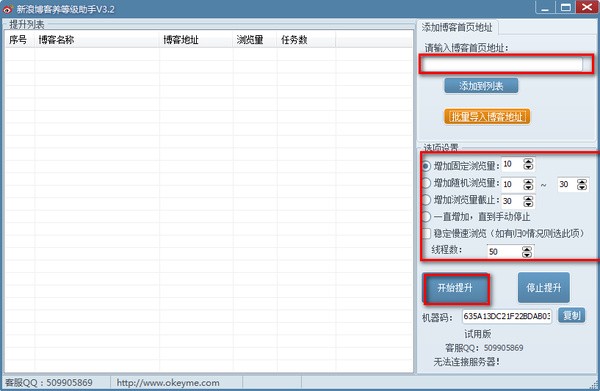The image size is (600, 391).
Task: Click the Sina Weibo app icon in title bar
Action: [x=8, y=8]
